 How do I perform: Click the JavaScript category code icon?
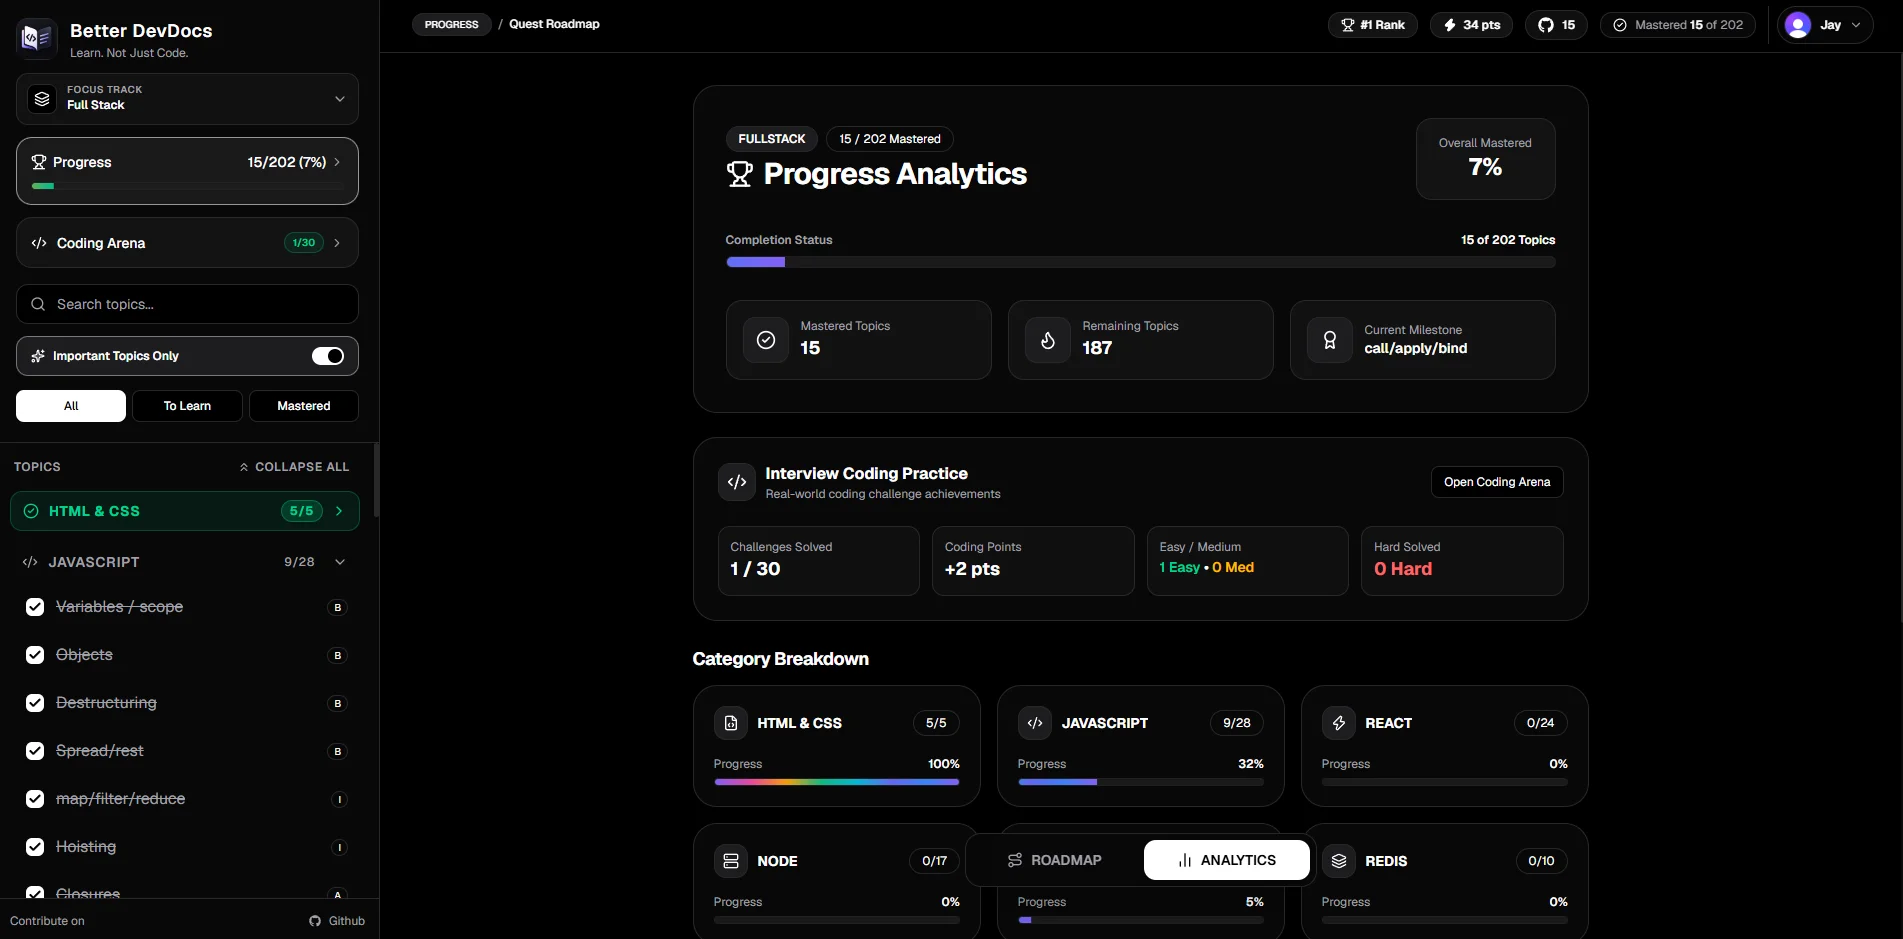pos(1035,723)
